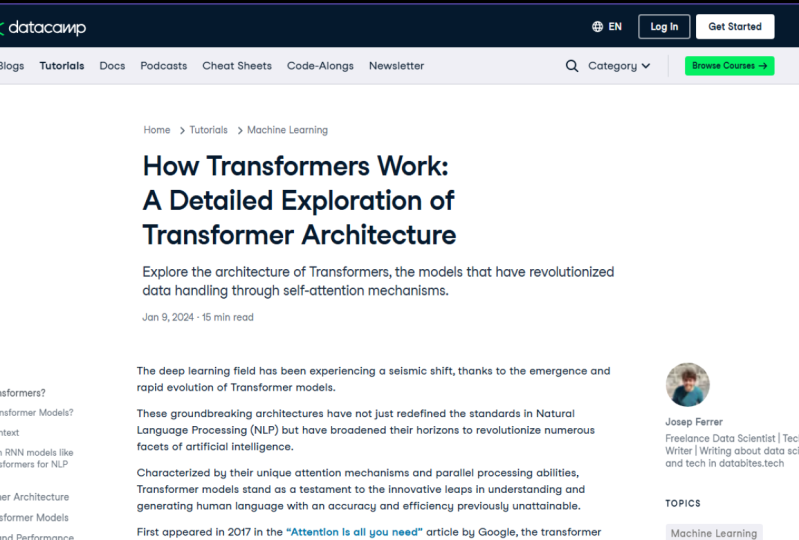The height and width of the screenshot is (540, 799).
Task: Click the Home breadcrumb link
Action: tap(156, 130)
